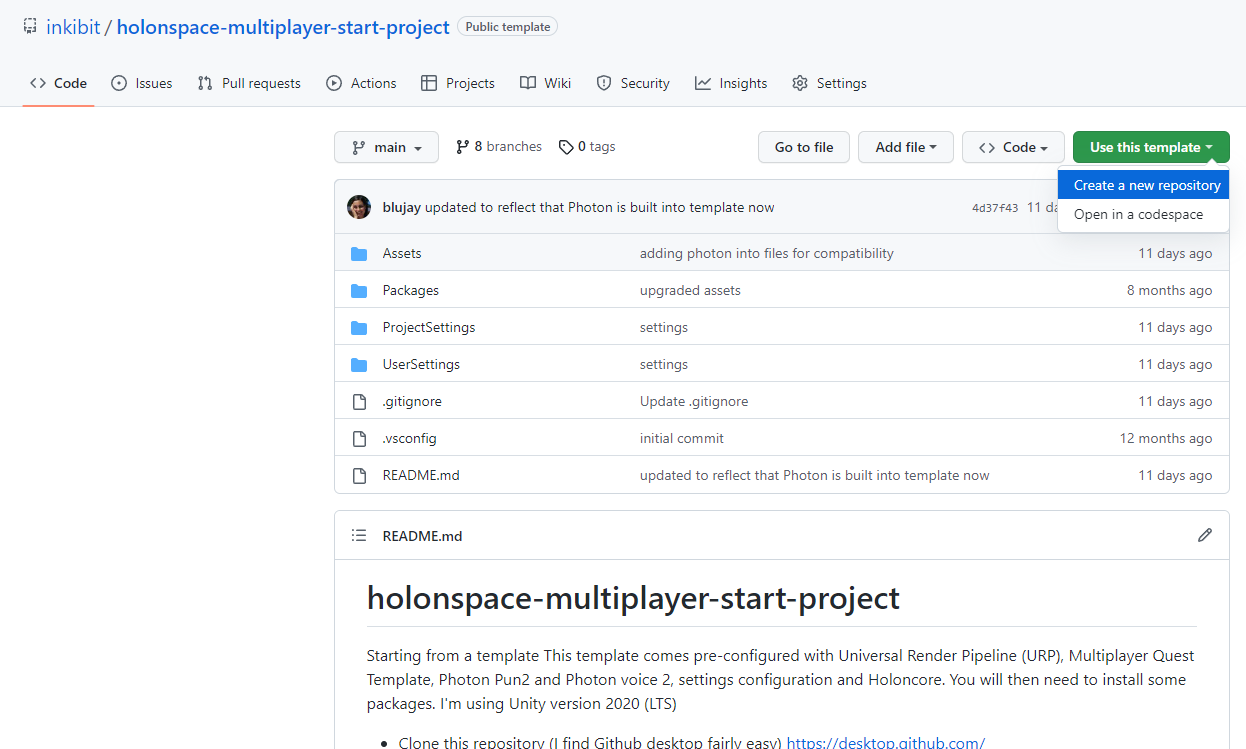Open the Packages folder
1246x749 pixels.
[x=411, y=290]
